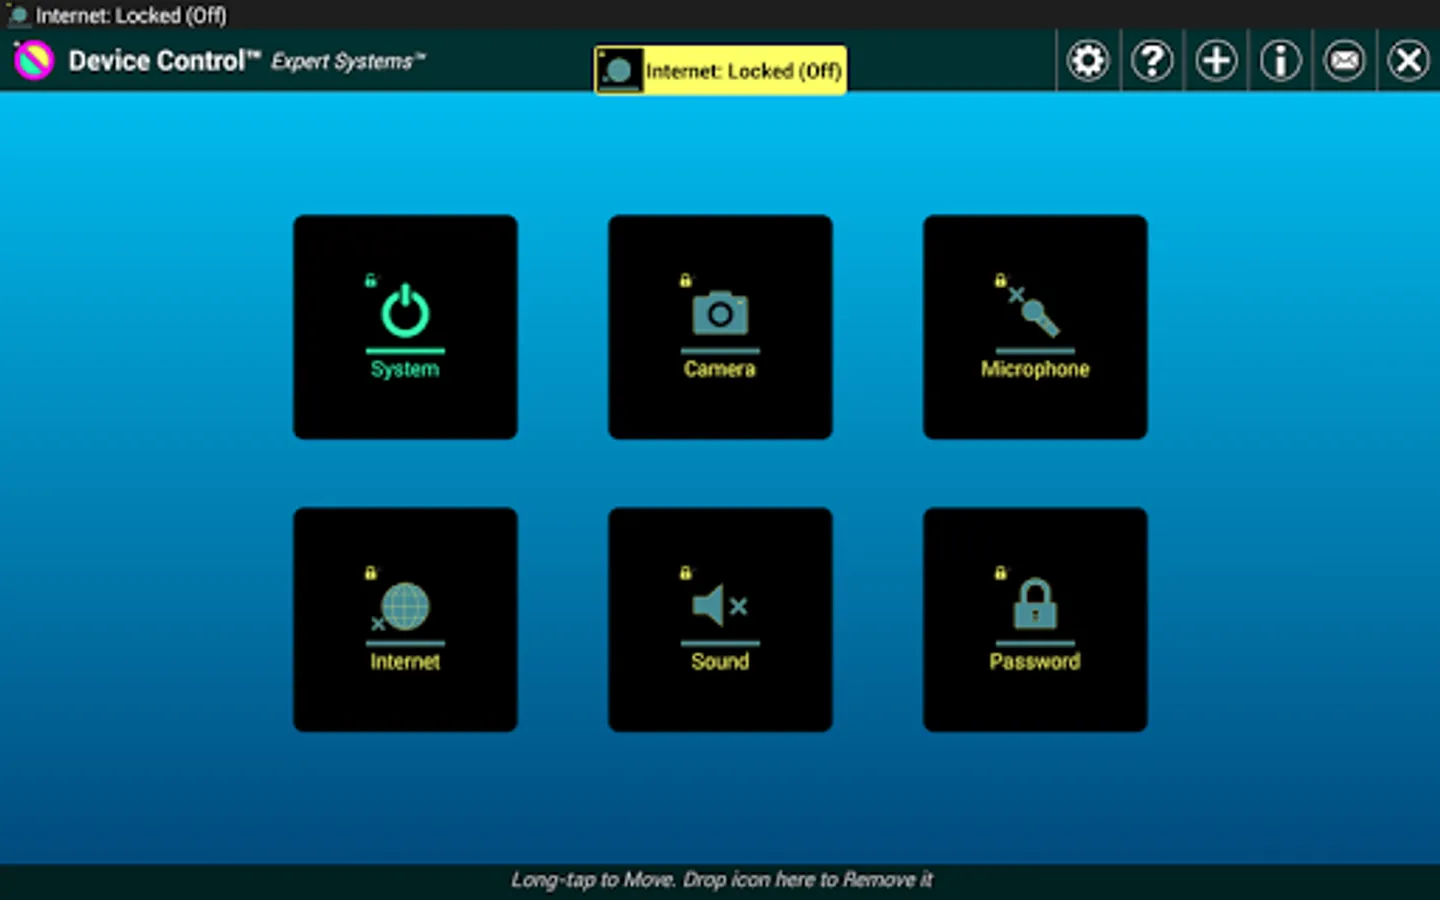Viewport: 1440px width, 900px height.
Task: Tap the Internet: Locked (Off) yellow notification
Action: pos(720,70)
